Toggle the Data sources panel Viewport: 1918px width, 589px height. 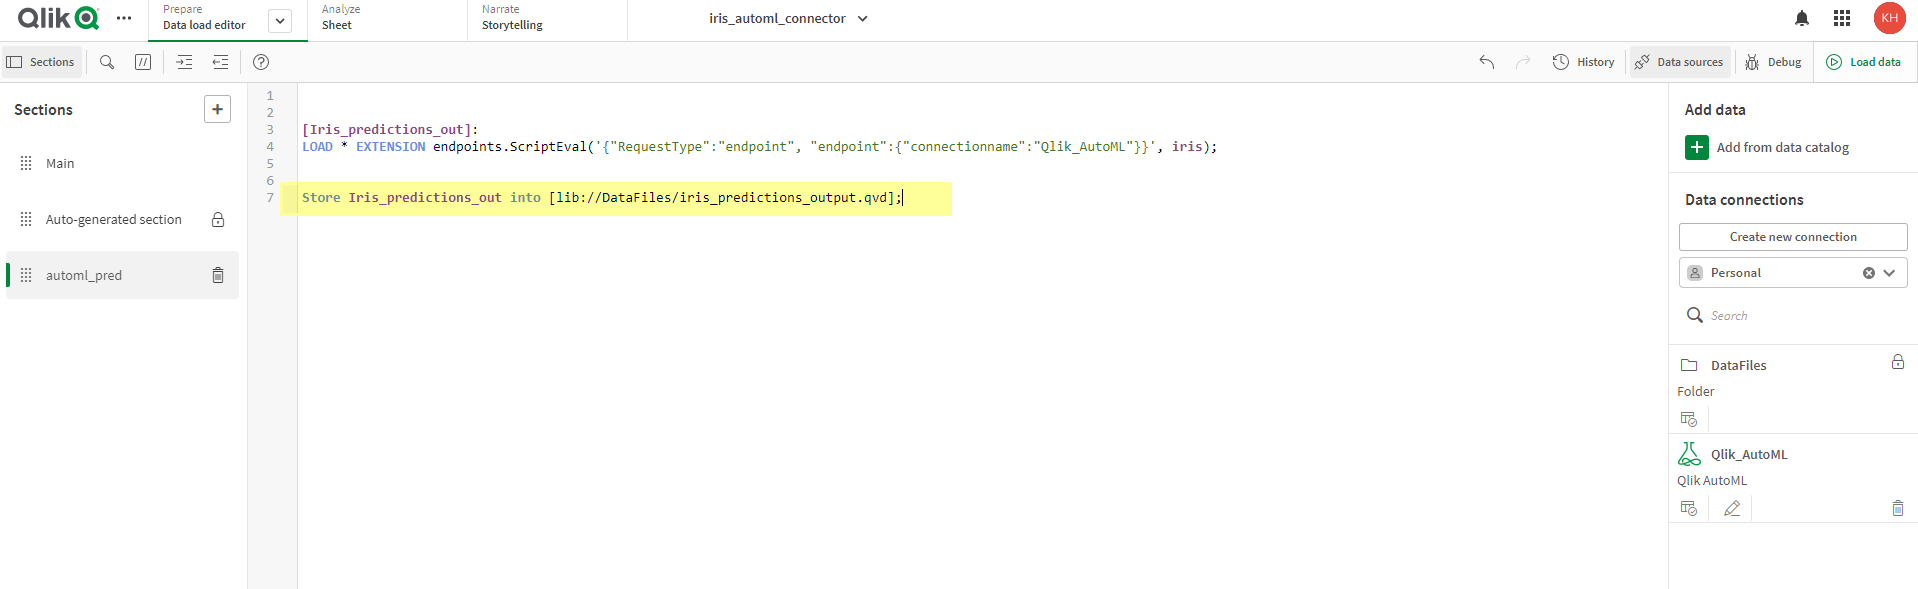(1679, 62)
